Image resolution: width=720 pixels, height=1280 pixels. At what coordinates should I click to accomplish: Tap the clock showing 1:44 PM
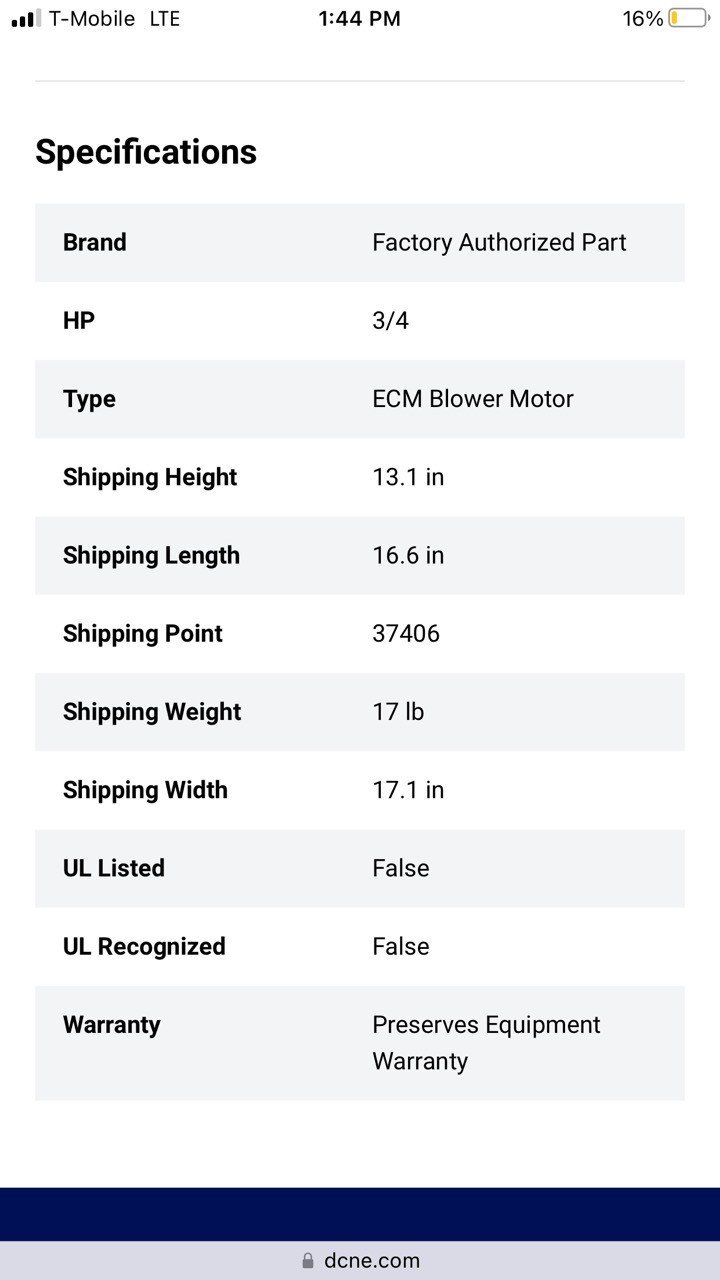coord(358,17)
